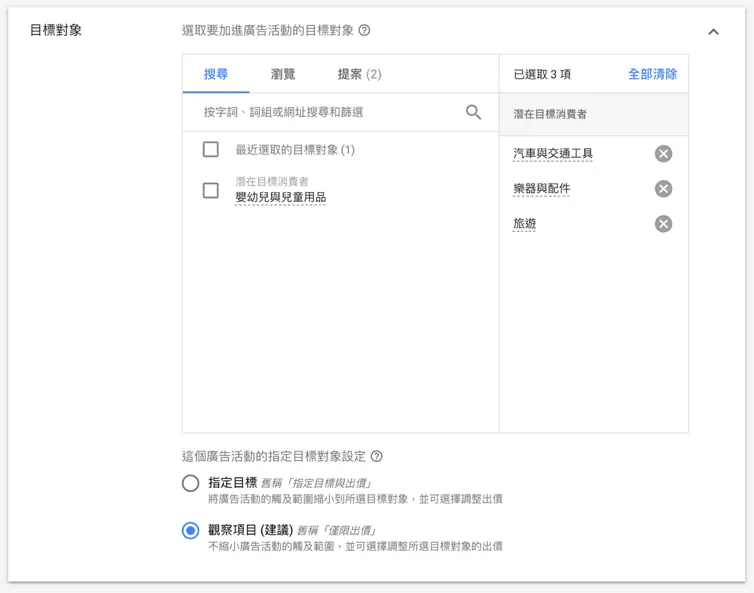The height and width of the screenshot is (593, 754).
Task: Click the help icon beside 選取要加進廣告活動的目標對象
Action: [364, 31]
